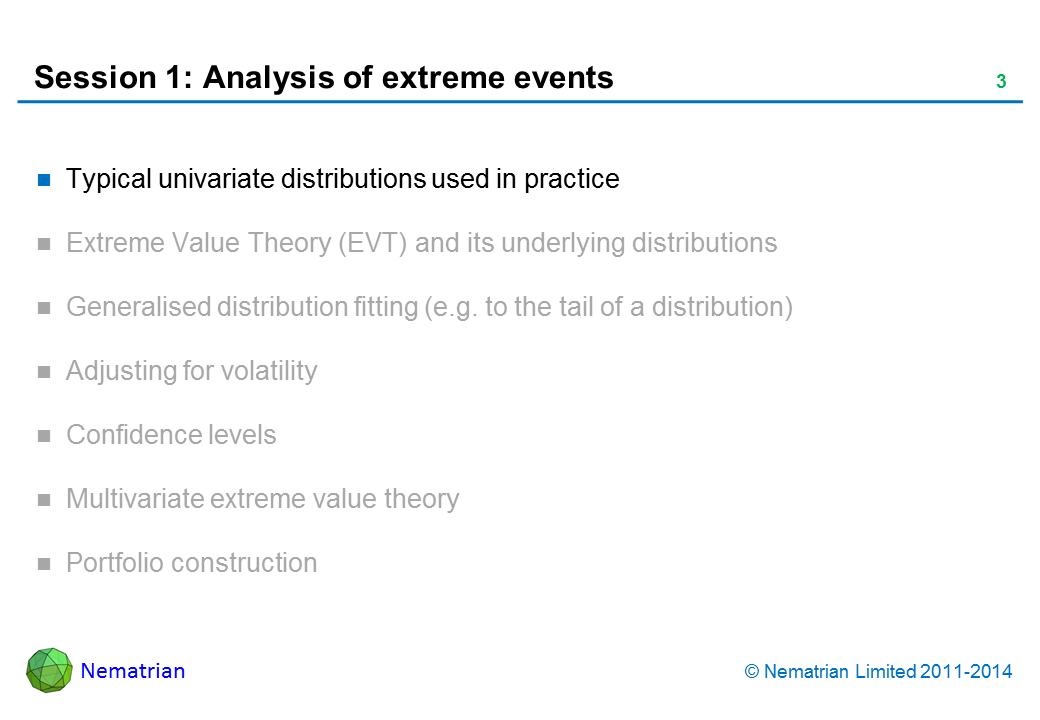Click the bullet next to Portfolio construction
Viewport: 1040px width, 720px height.
tap(44, 564)
